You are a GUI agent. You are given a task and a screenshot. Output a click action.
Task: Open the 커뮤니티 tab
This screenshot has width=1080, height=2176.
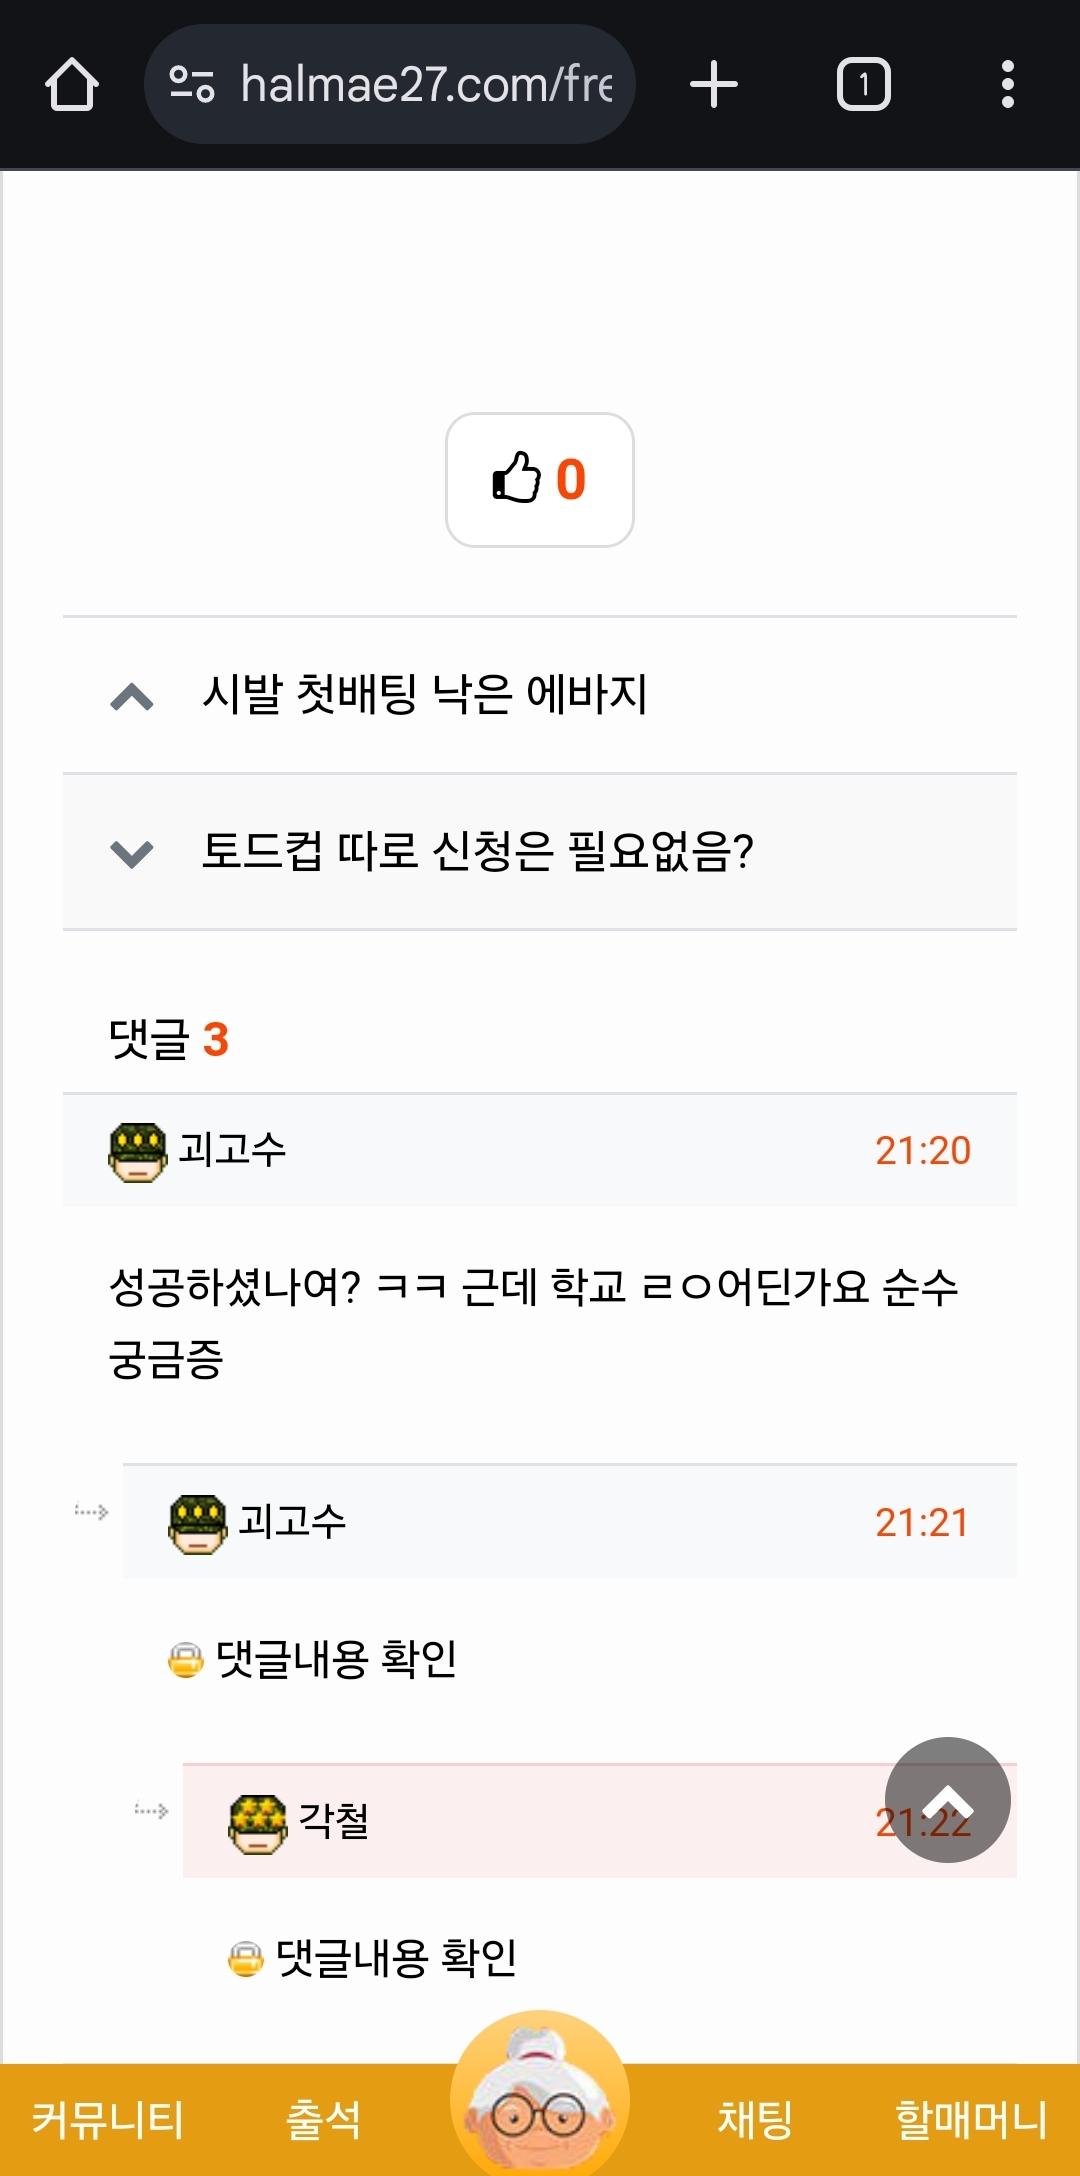pos(108,2120)
